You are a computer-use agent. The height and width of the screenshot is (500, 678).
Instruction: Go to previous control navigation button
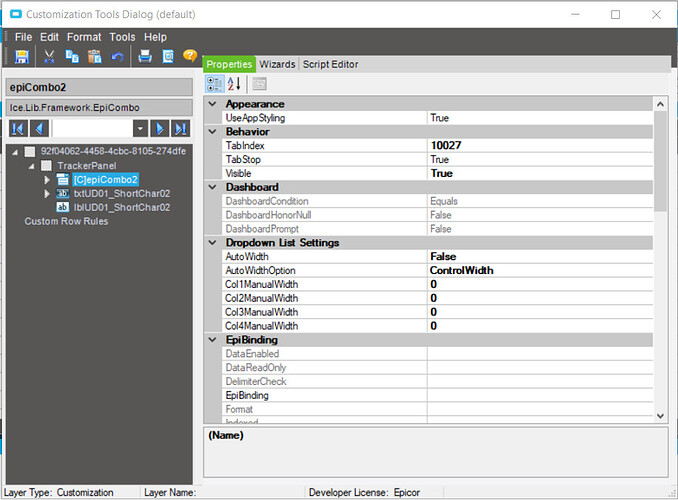(39, 128)
